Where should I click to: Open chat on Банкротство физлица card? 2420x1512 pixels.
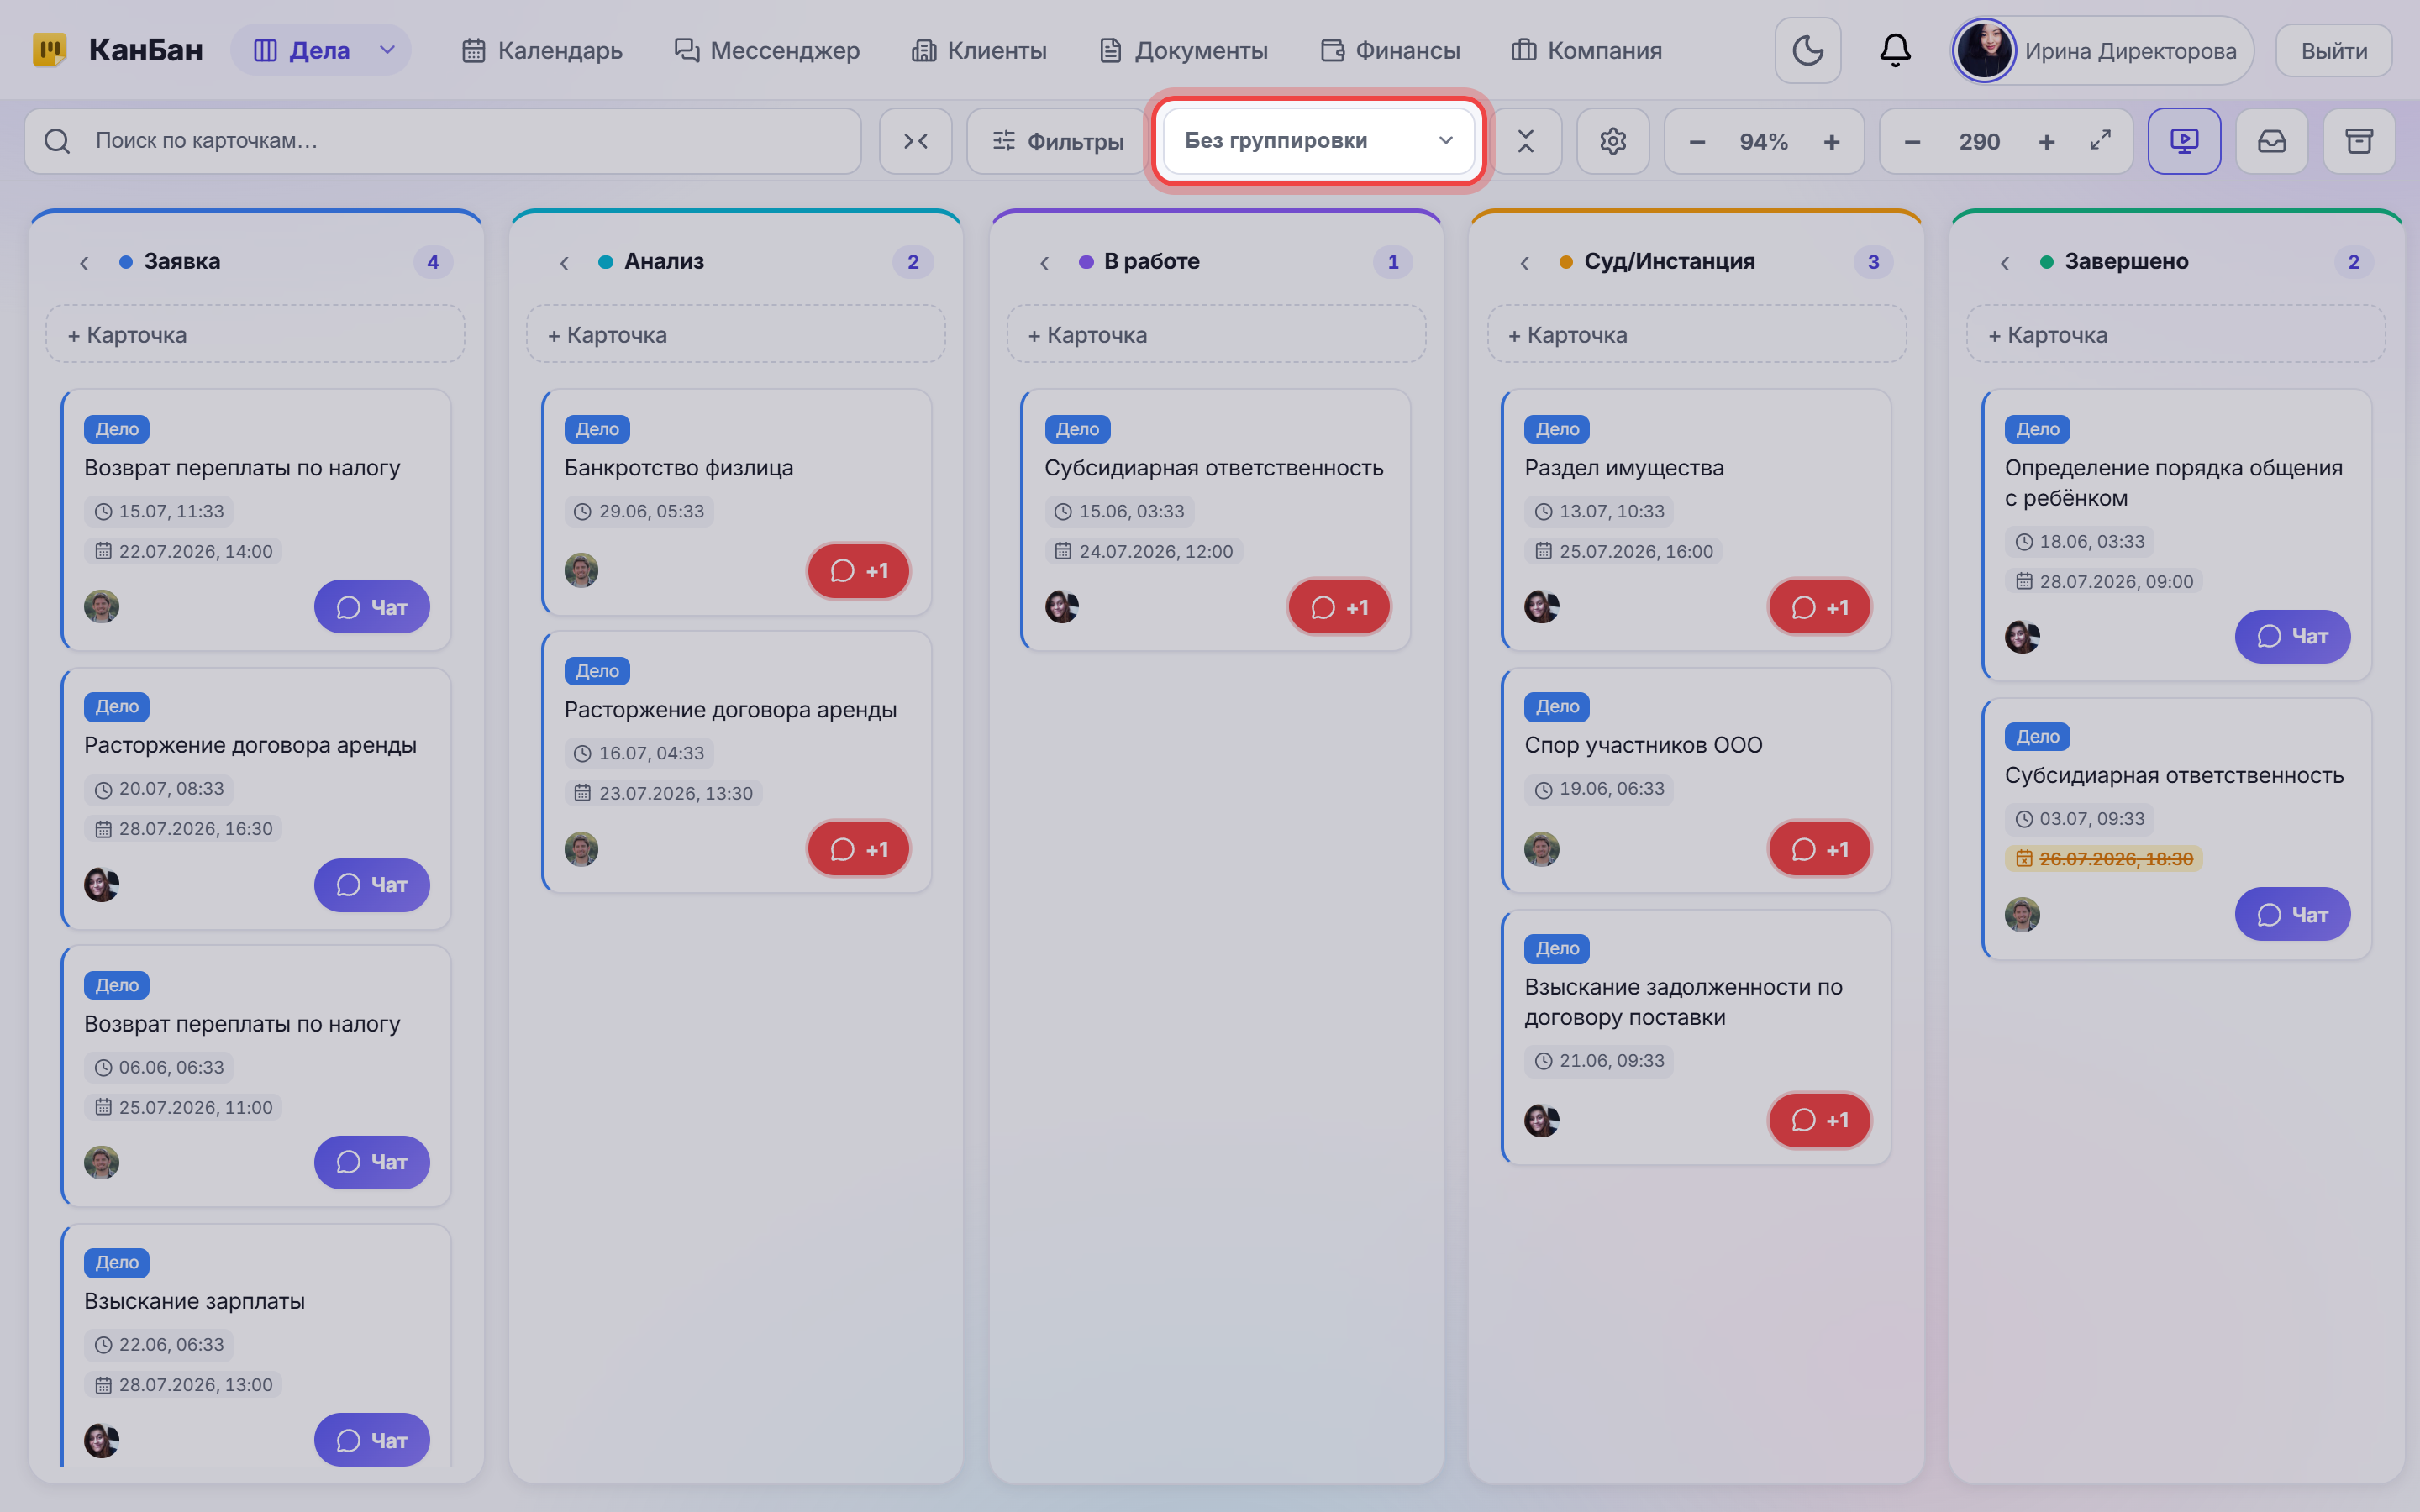858,571
